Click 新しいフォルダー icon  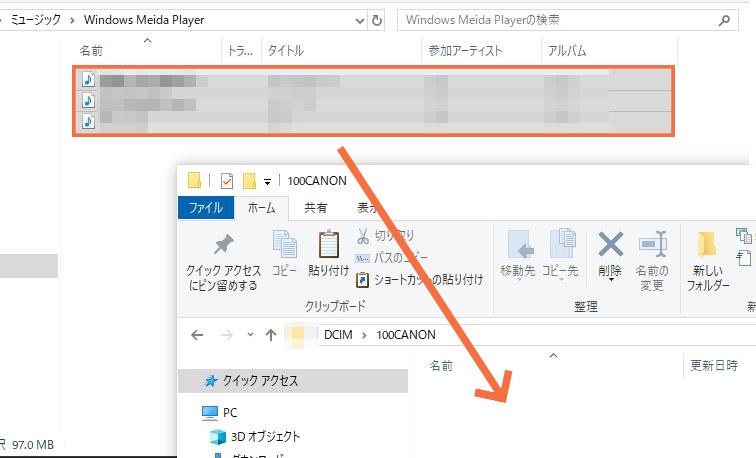[x=707, y=245]
